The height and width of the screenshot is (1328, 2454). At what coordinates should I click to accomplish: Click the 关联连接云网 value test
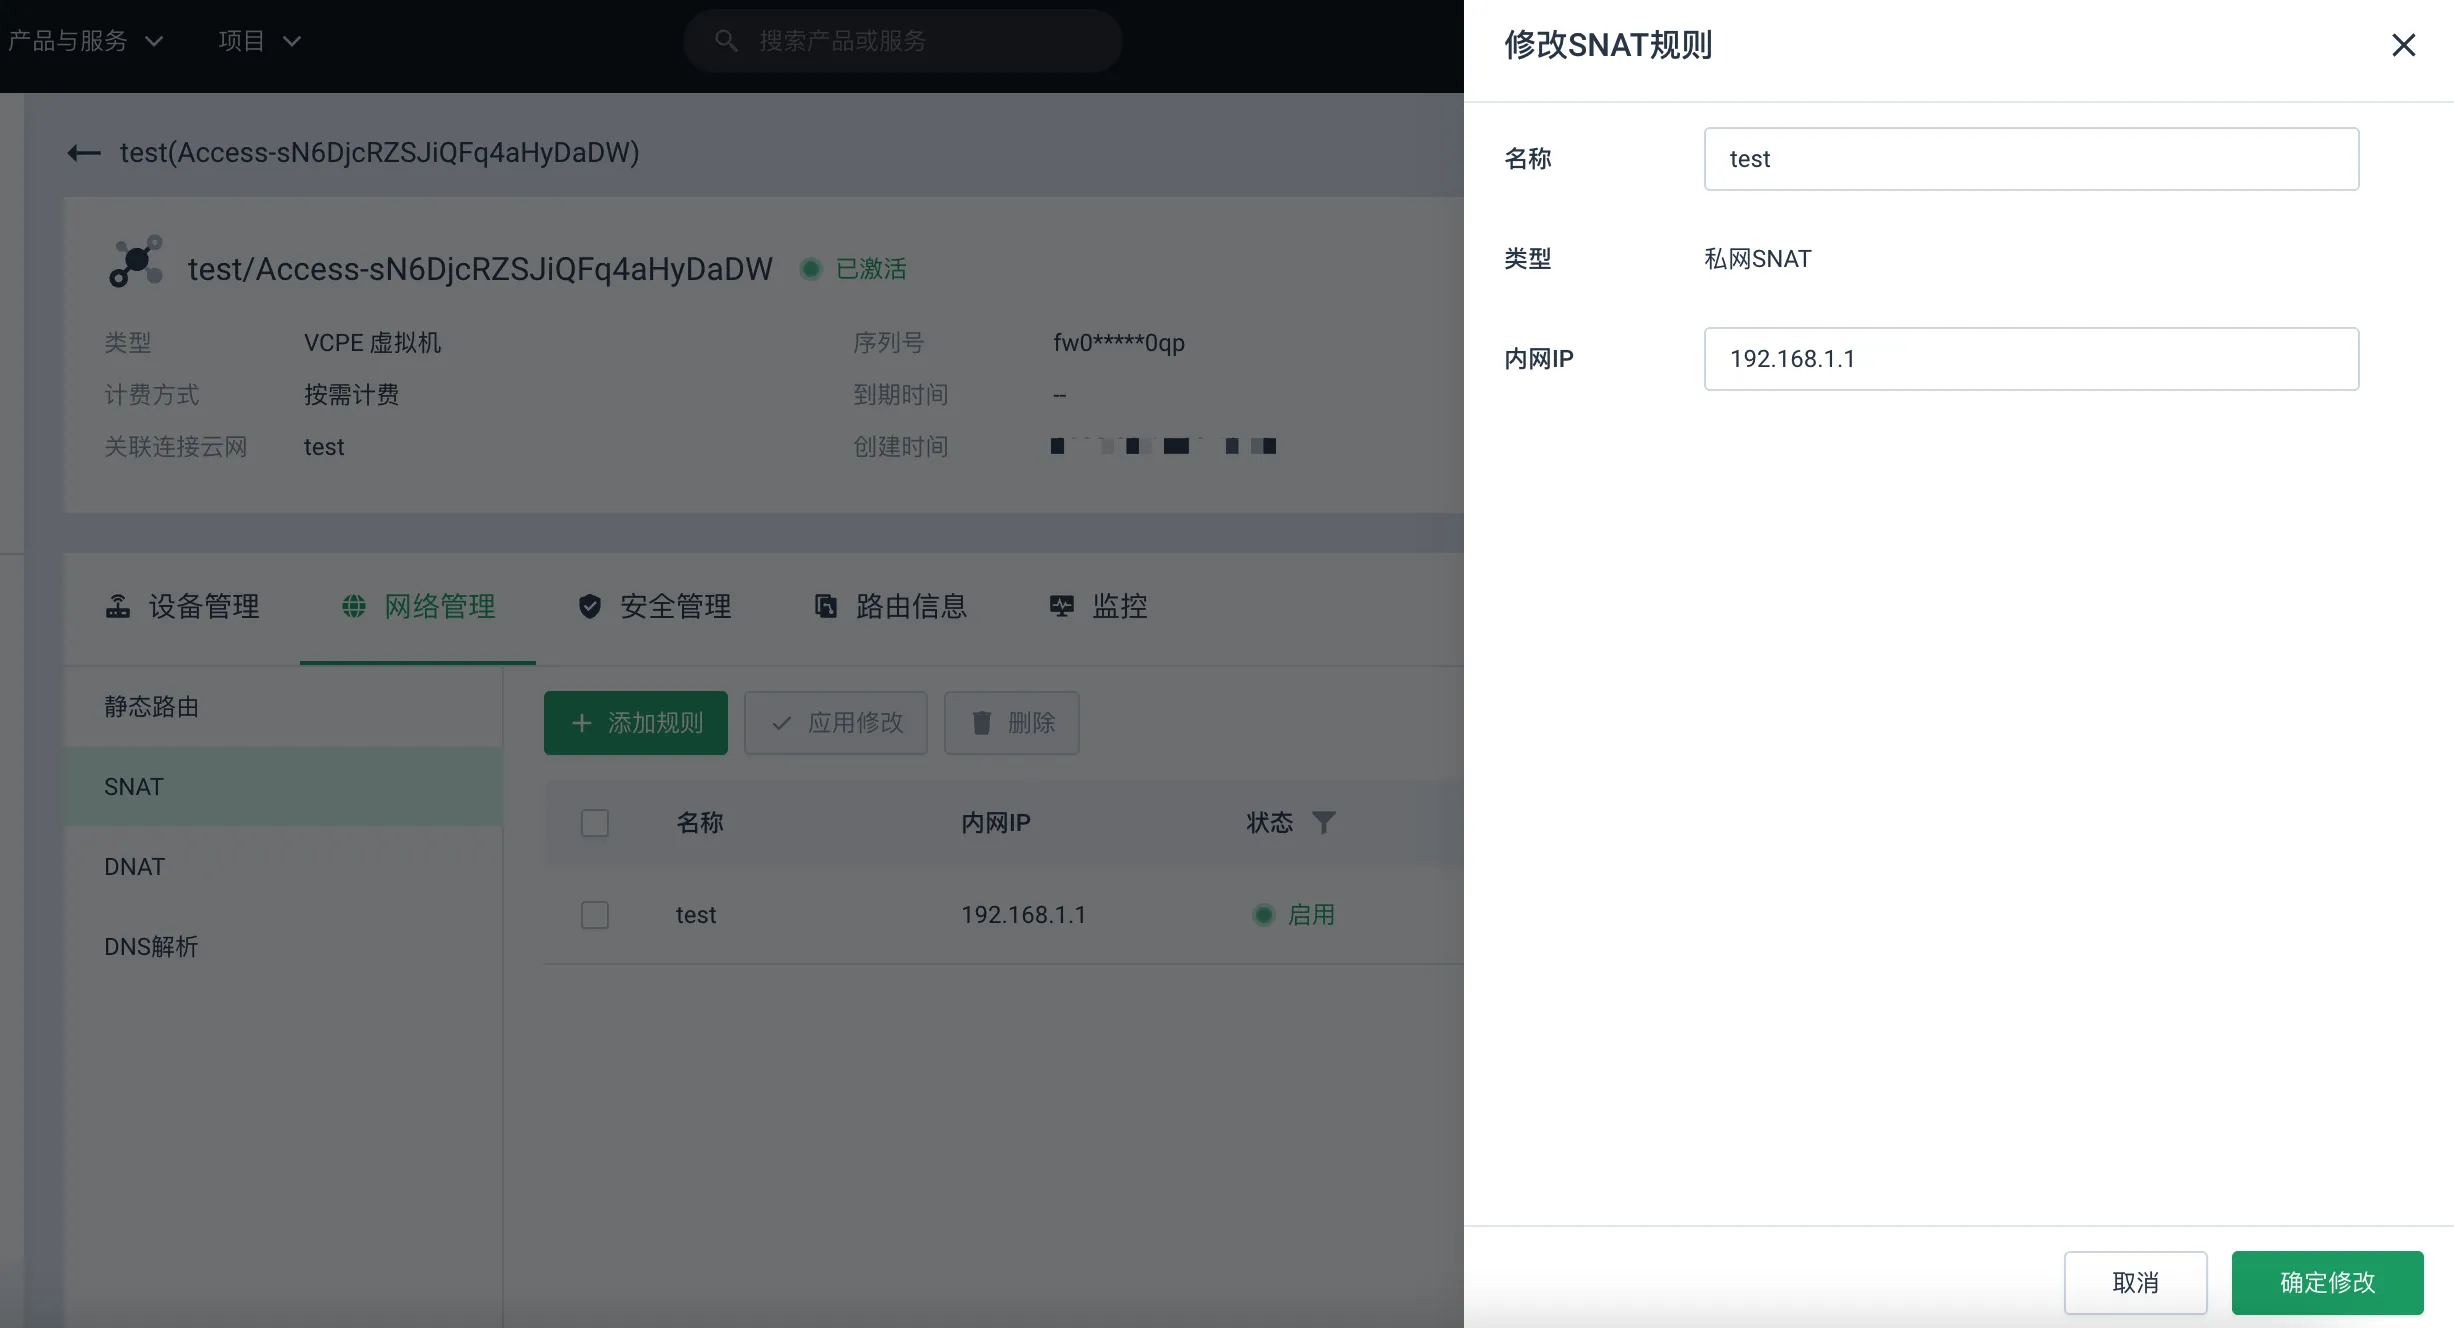point(324,447)
